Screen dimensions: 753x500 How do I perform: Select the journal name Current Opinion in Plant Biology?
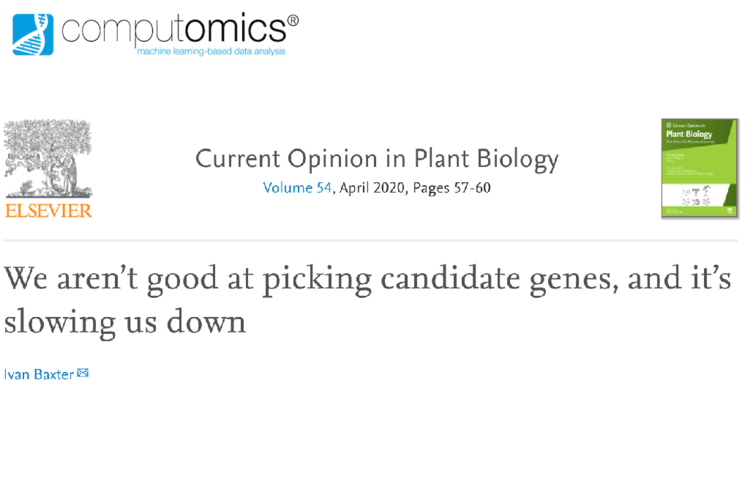pyautogui.click(x=377, y=159)
